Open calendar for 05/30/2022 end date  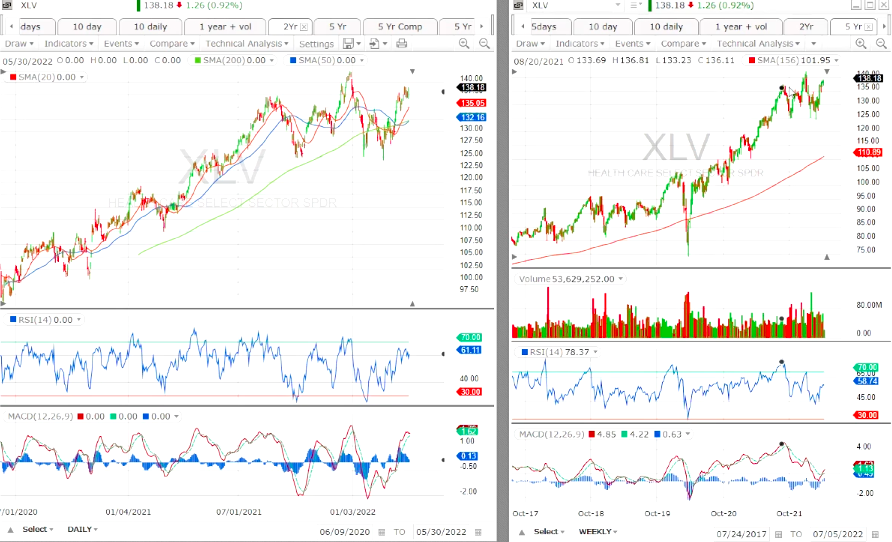[x=478, y=532]
